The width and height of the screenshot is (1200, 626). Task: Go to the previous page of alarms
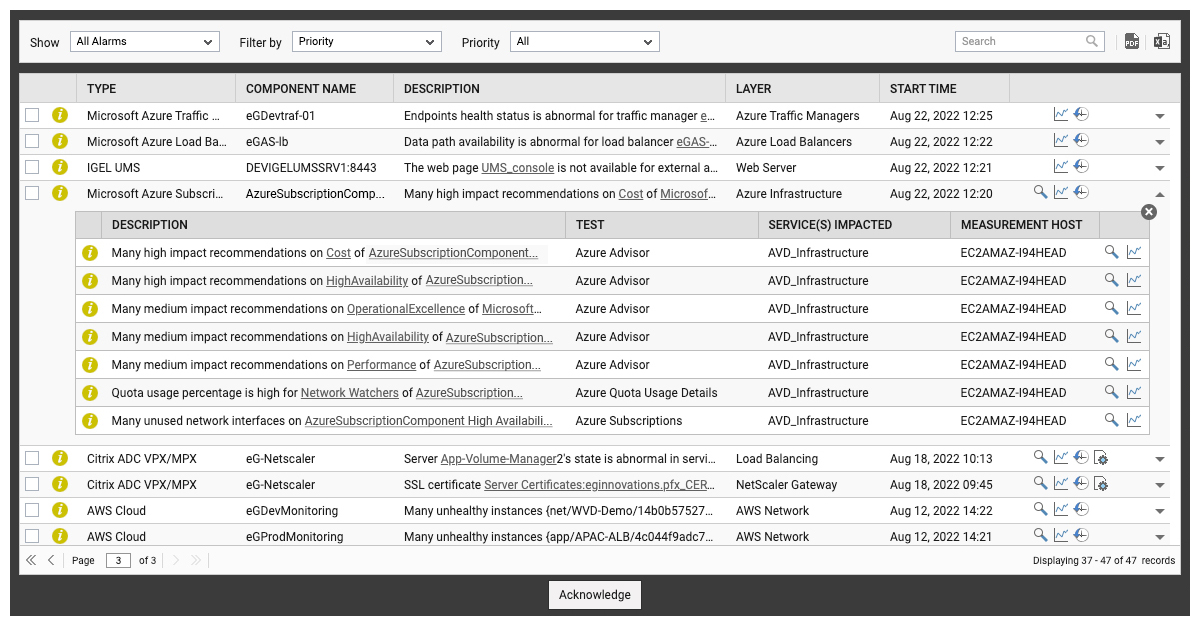tap(51, 560)
